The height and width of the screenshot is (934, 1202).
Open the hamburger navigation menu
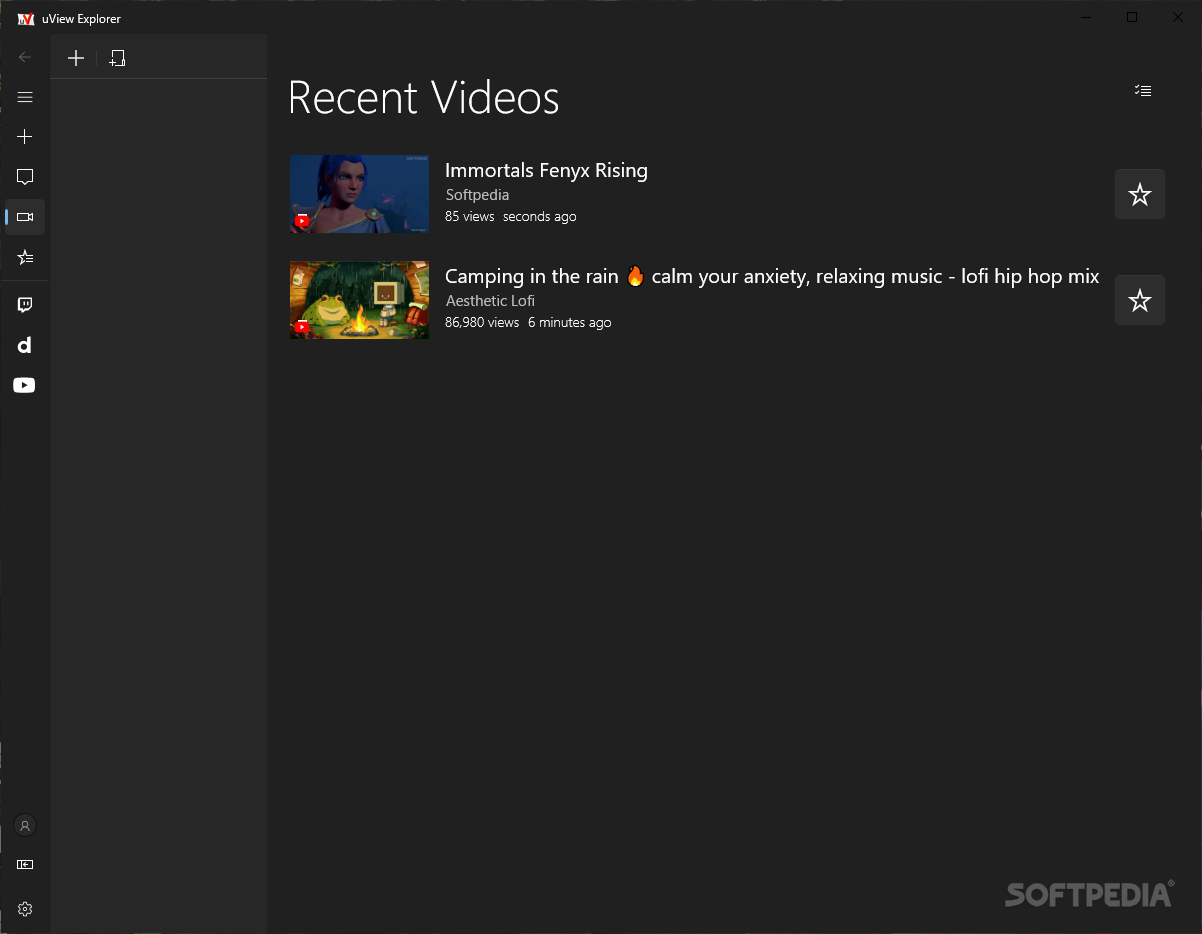(25, 97)
